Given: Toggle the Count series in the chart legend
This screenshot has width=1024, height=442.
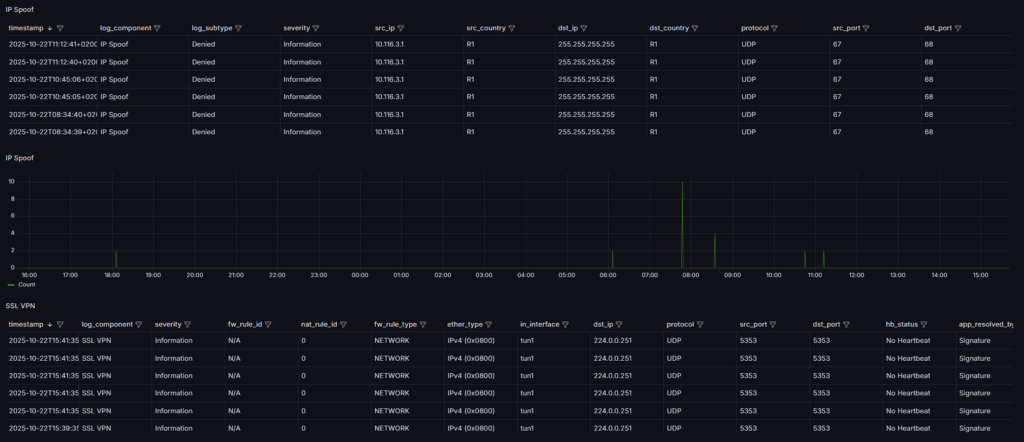Looking at the screenshot, I should 23,285.
